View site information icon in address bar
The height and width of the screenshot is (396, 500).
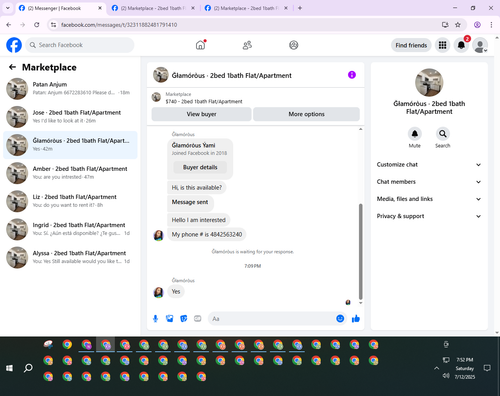53,25
